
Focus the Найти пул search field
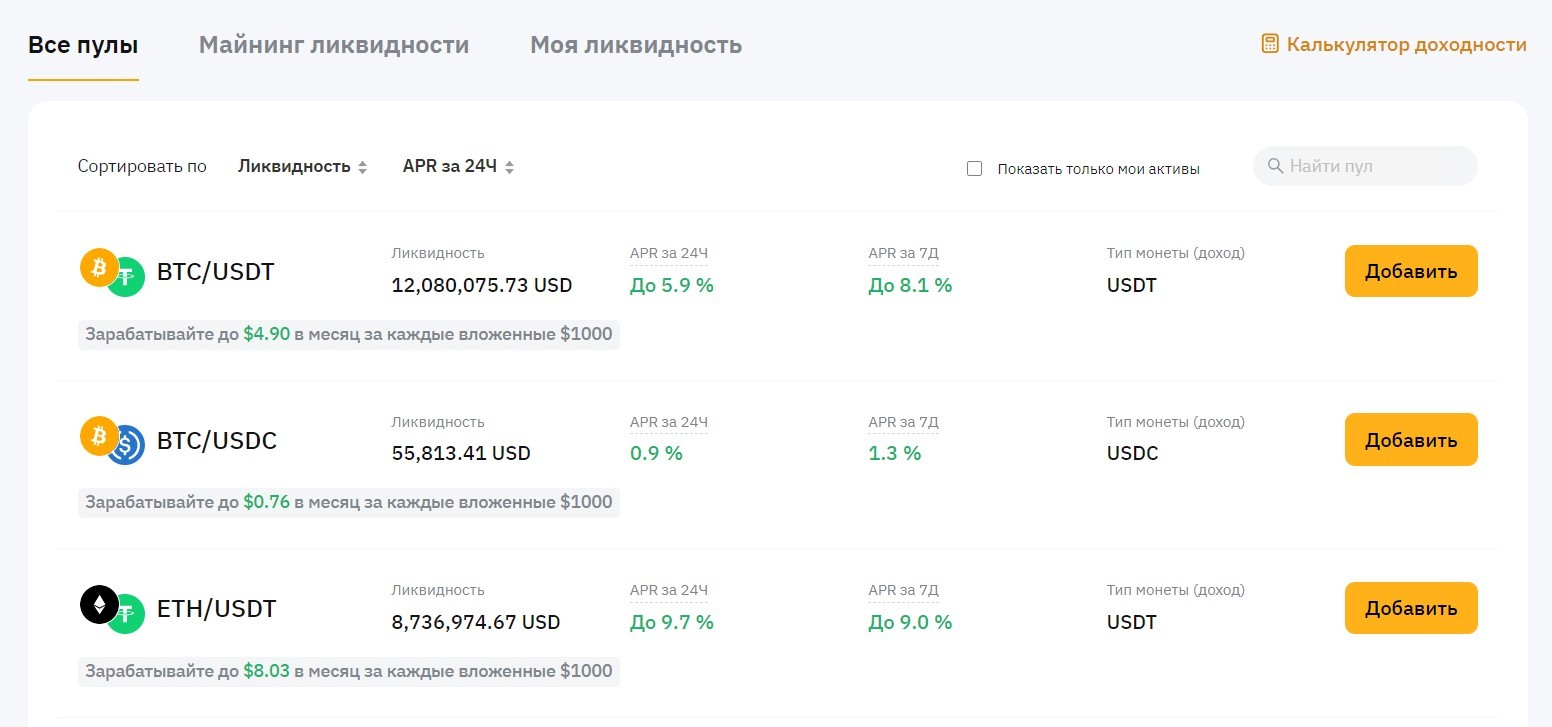click(x=1365, y=166)
